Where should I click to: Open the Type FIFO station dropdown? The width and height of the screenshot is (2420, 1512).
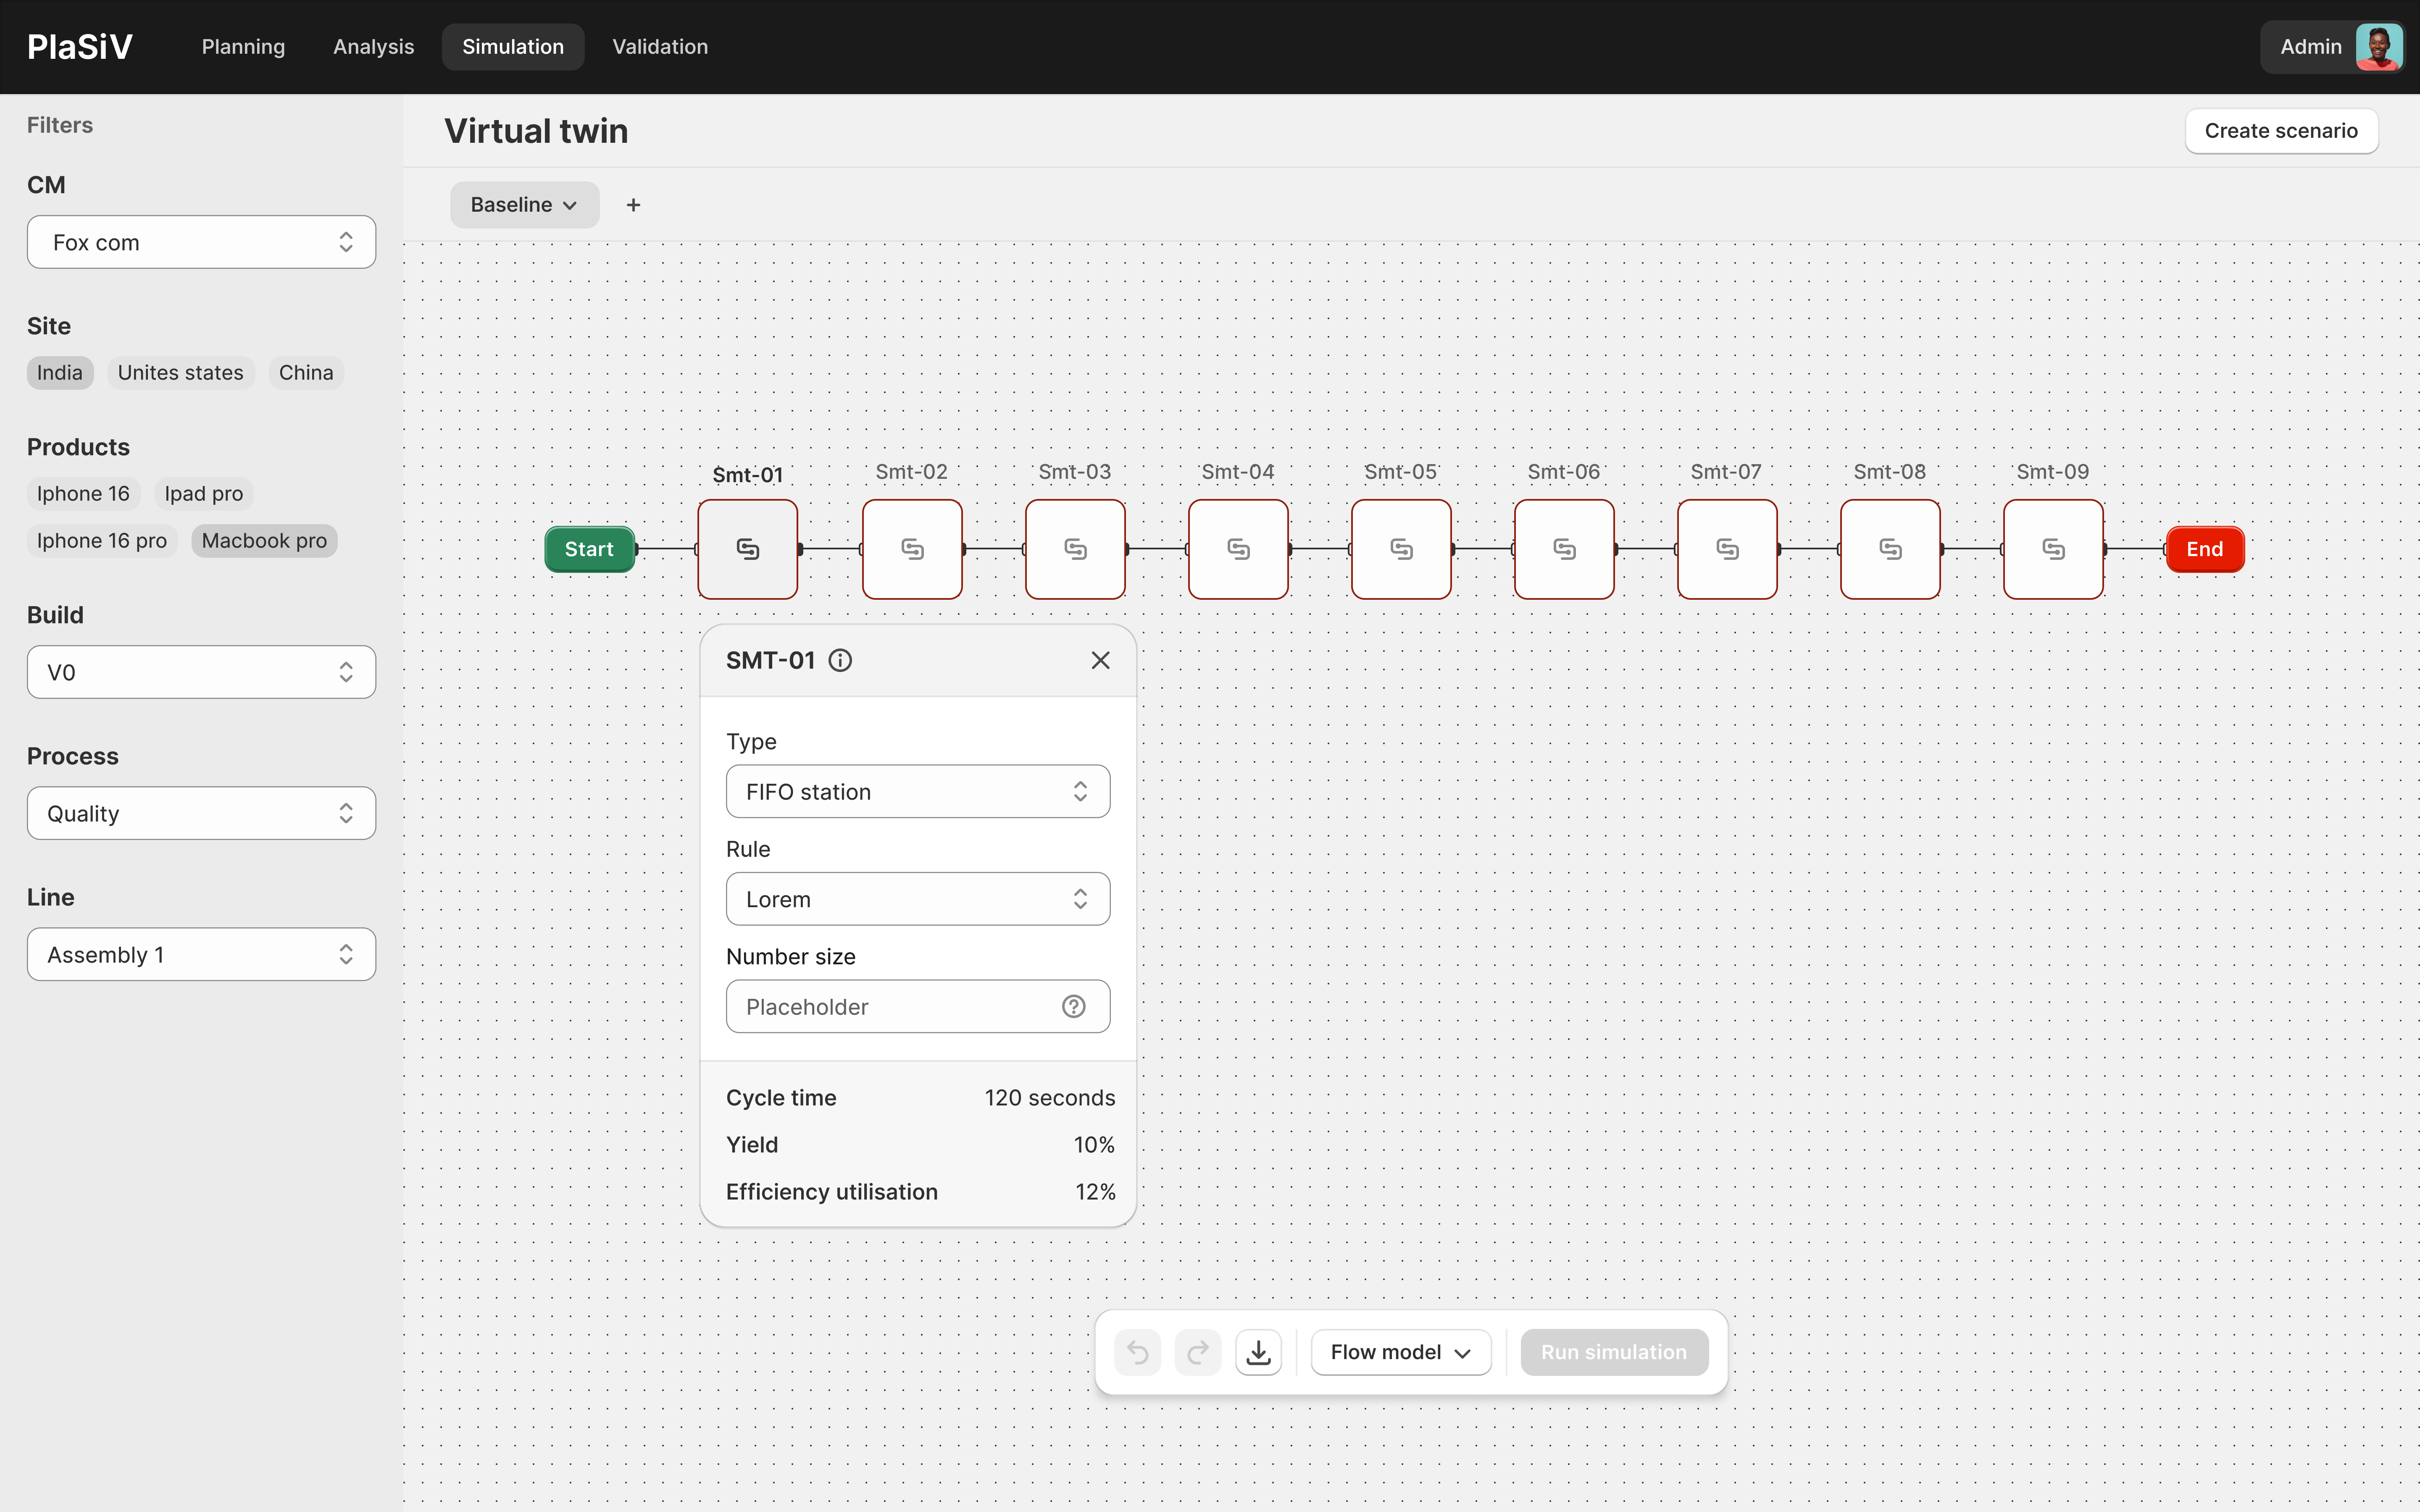[917, 791]
